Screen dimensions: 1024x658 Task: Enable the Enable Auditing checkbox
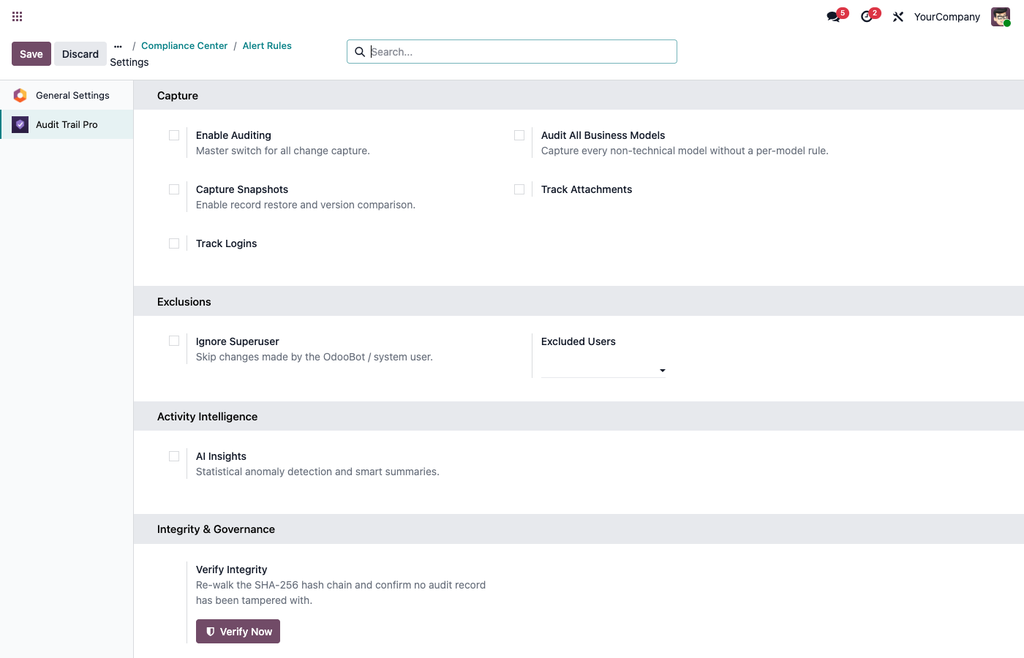click(174, 135)
